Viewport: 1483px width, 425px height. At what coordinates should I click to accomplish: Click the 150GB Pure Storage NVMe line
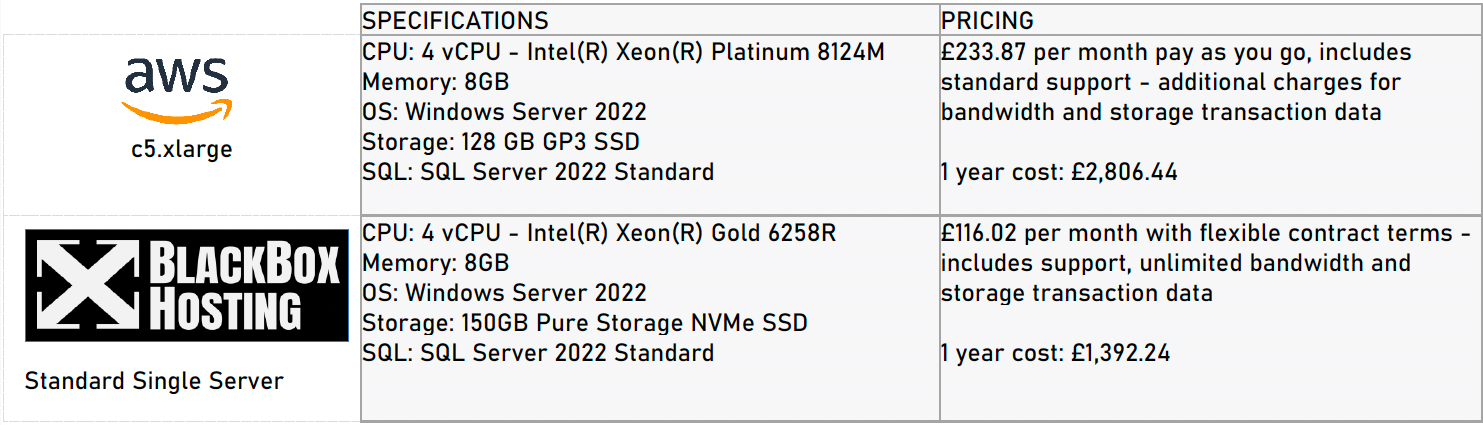(x=585, y=323)
